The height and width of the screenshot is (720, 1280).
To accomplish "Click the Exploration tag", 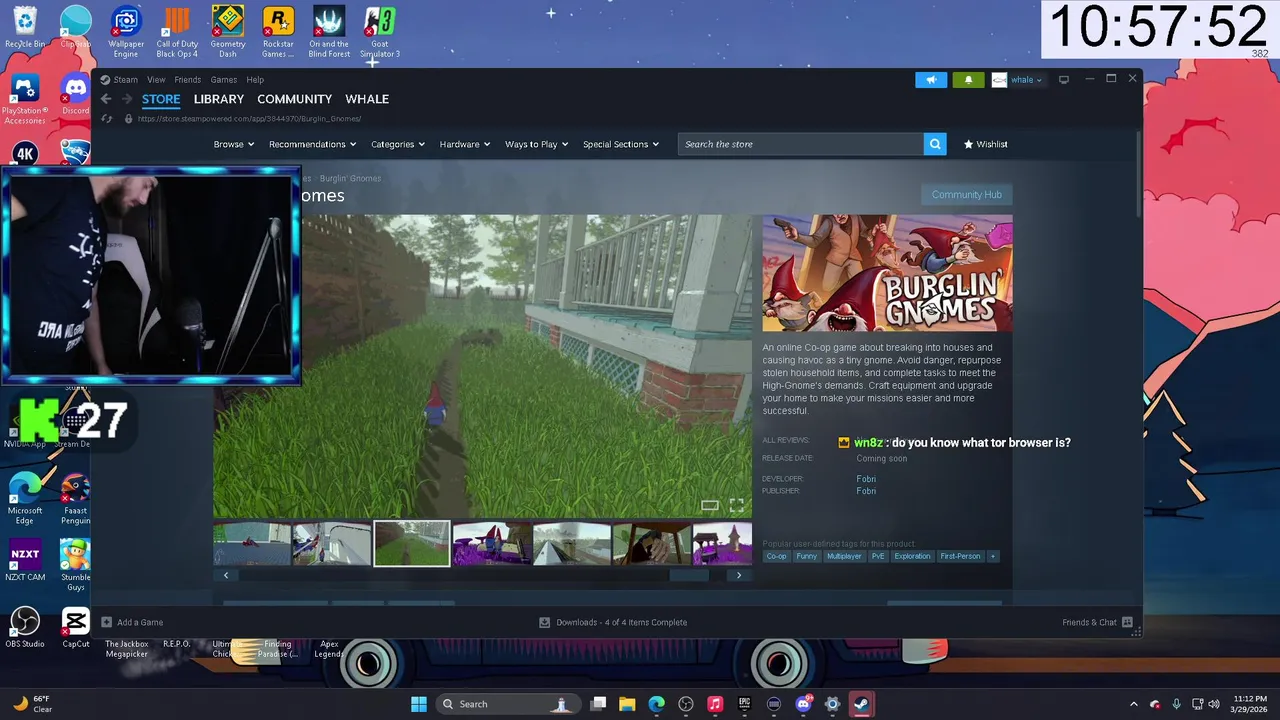I will (x=912, y=556).
